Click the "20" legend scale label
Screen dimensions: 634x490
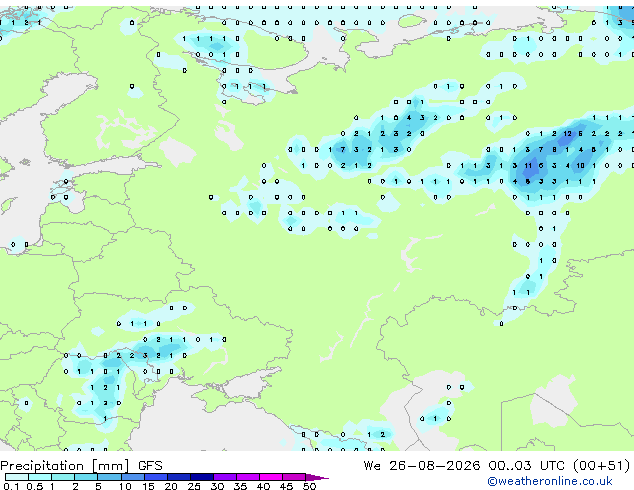171,486
